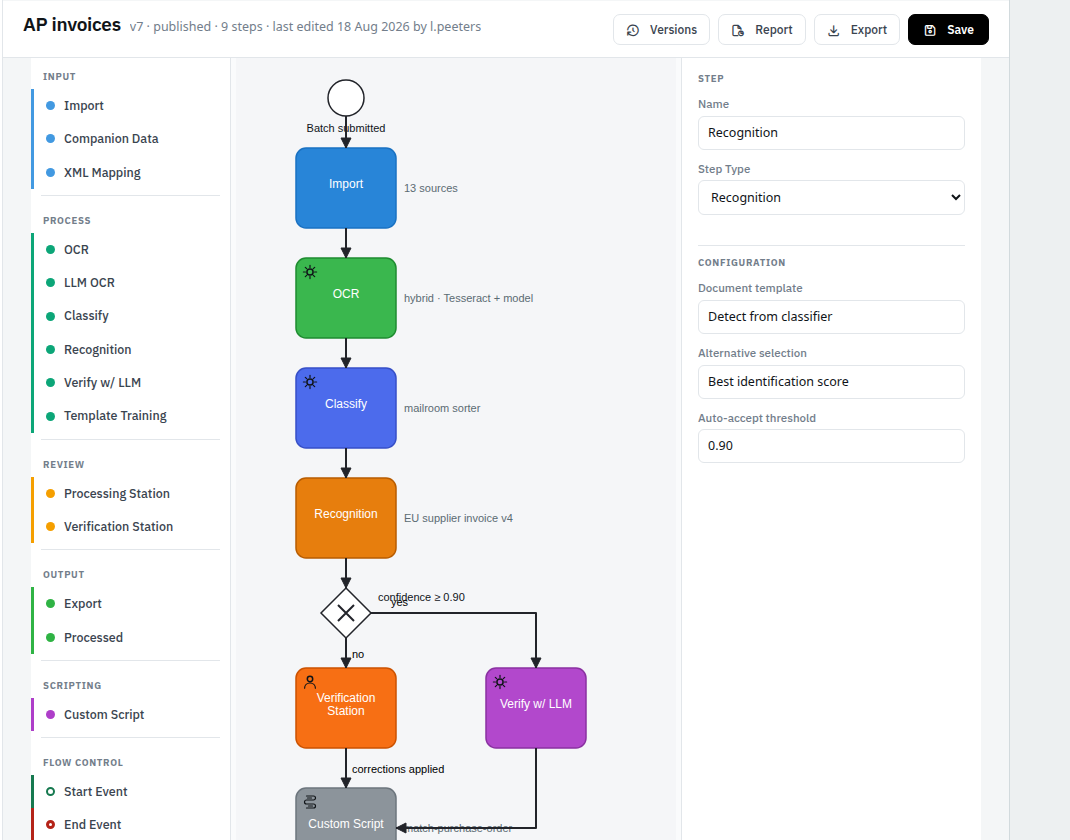Open the Report button
Screen dimensions: 1070x840
(x=762, y=29)
